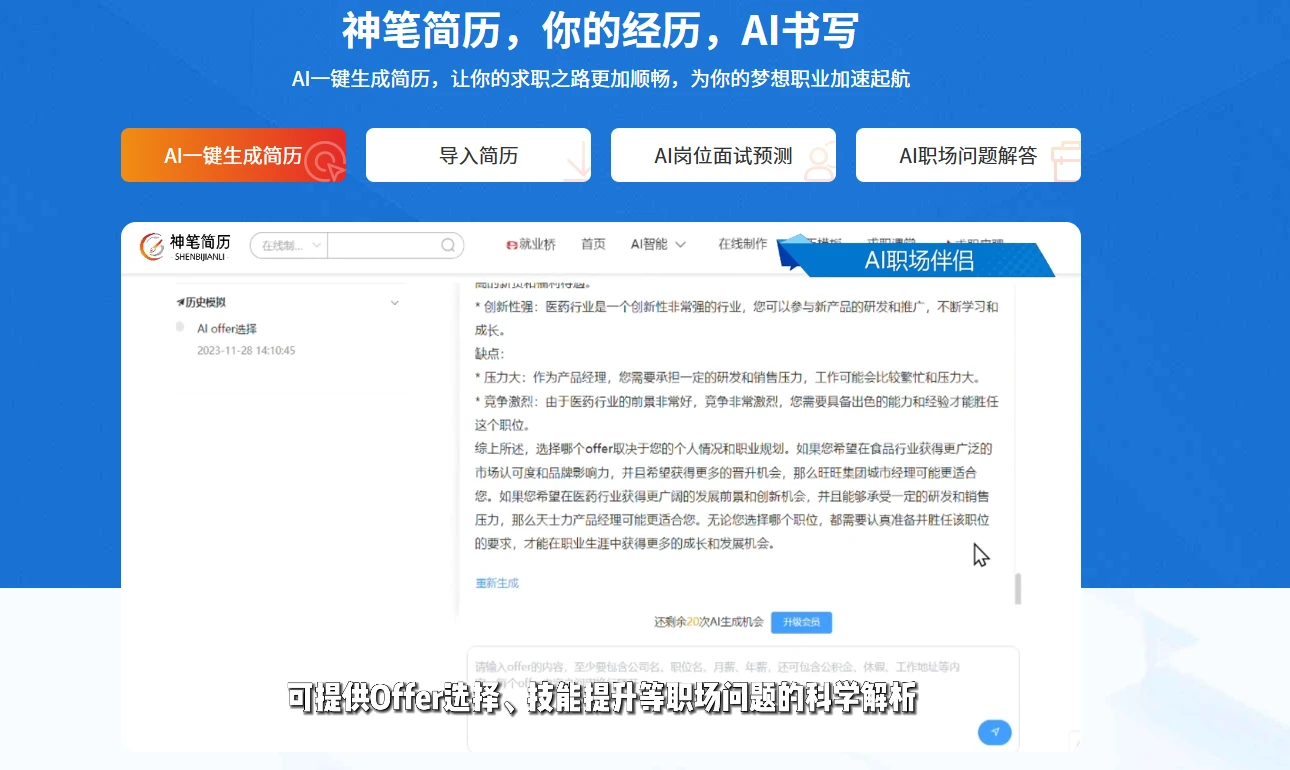Click the AI一键生成简历 button
This screenshot has width=1290, height=770.
point(233,155)
